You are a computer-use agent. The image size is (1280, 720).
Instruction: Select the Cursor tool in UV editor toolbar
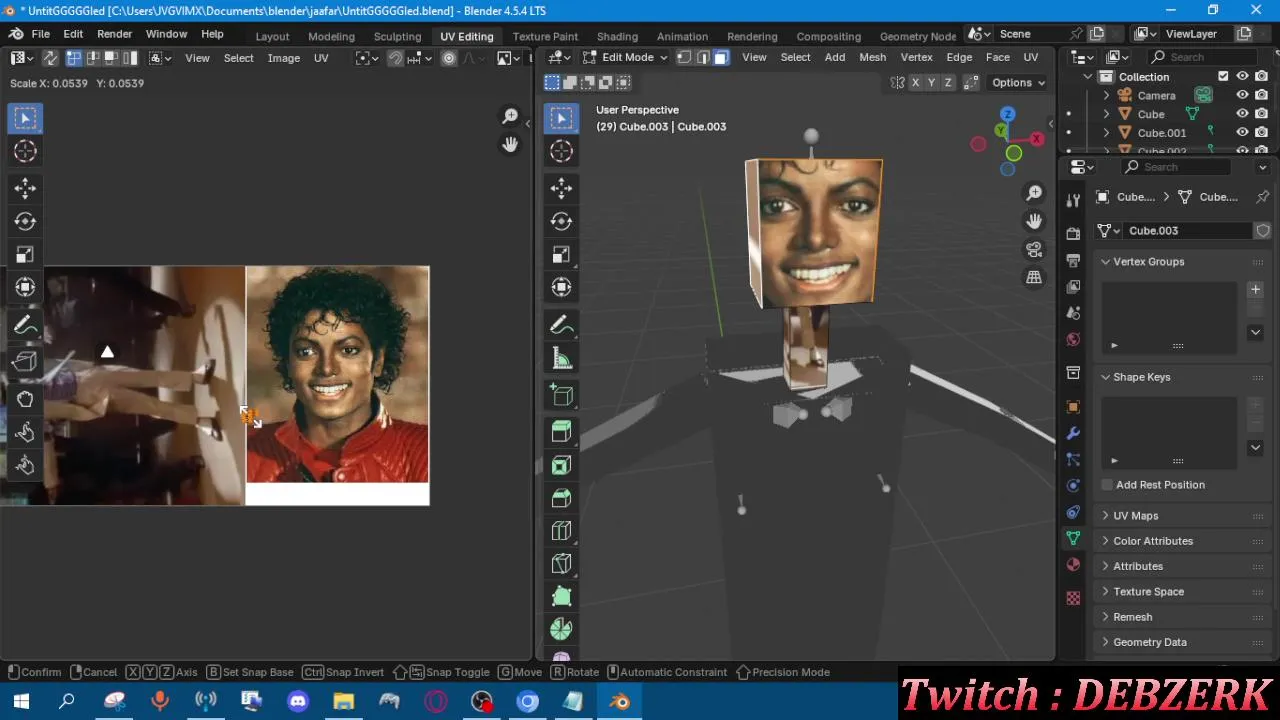[x=25, y=151]
